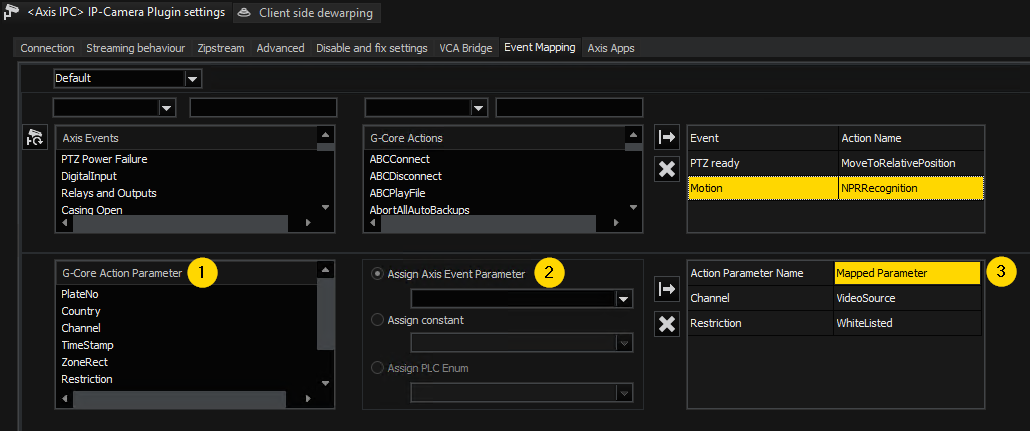Select the Event Mapping tab
The image size is (1030, 431).
[x=540, y=47]
